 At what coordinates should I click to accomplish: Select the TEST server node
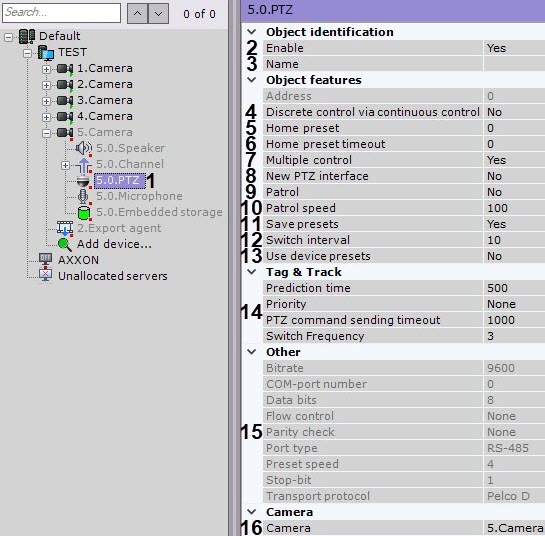tap(72, 52)
